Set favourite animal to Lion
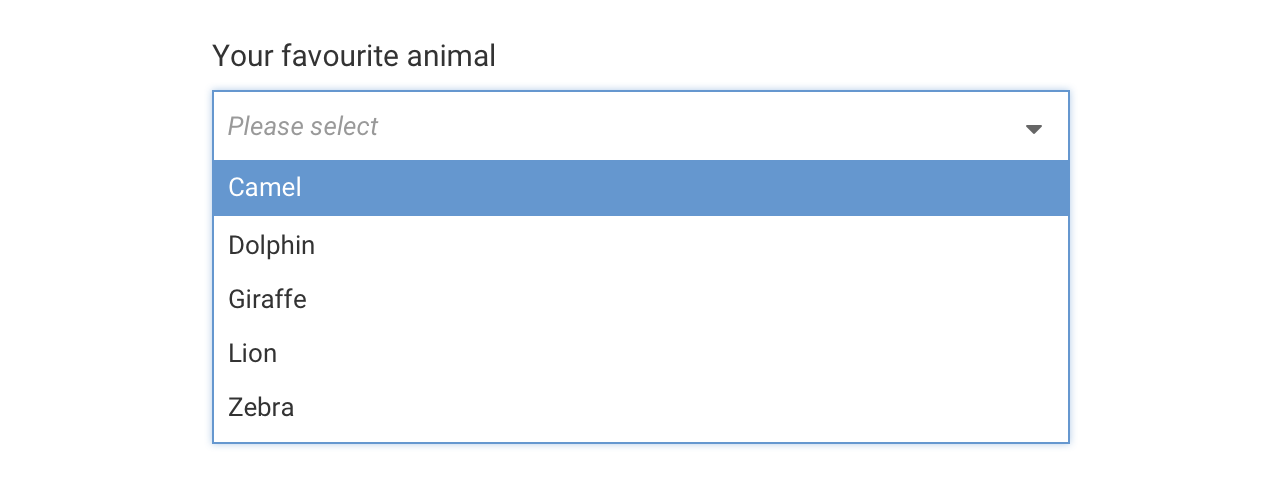Image resolution: width=1280 pixels, height=480 pixels. [640, 353]
